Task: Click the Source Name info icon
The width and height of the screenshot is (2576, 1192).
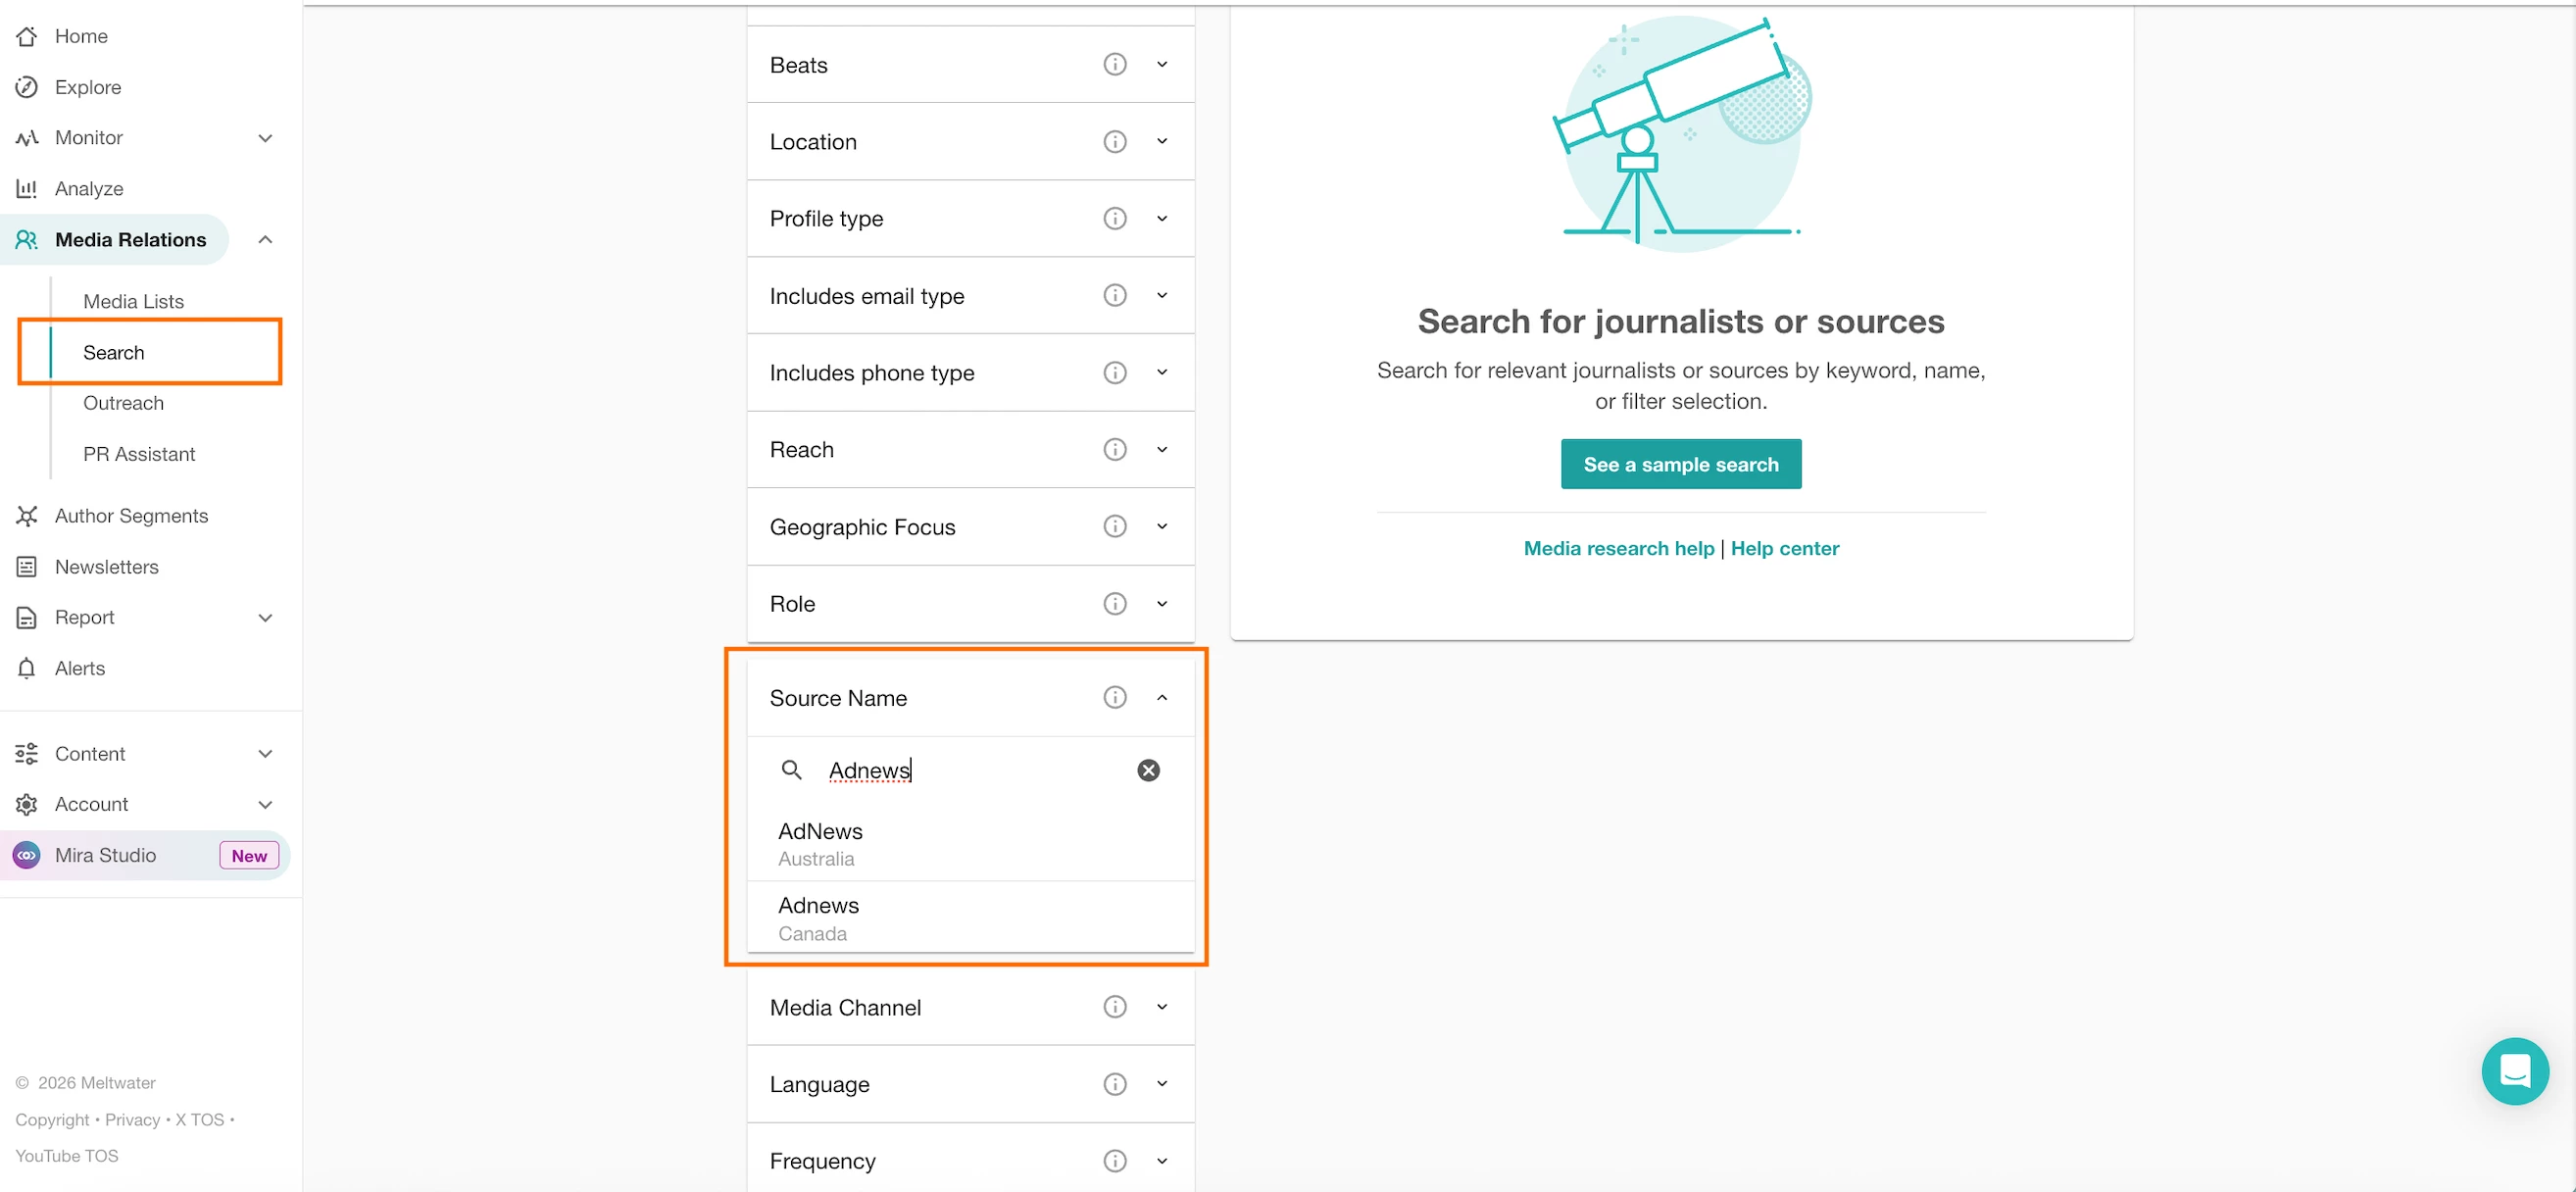Action: coord(1114,697)
